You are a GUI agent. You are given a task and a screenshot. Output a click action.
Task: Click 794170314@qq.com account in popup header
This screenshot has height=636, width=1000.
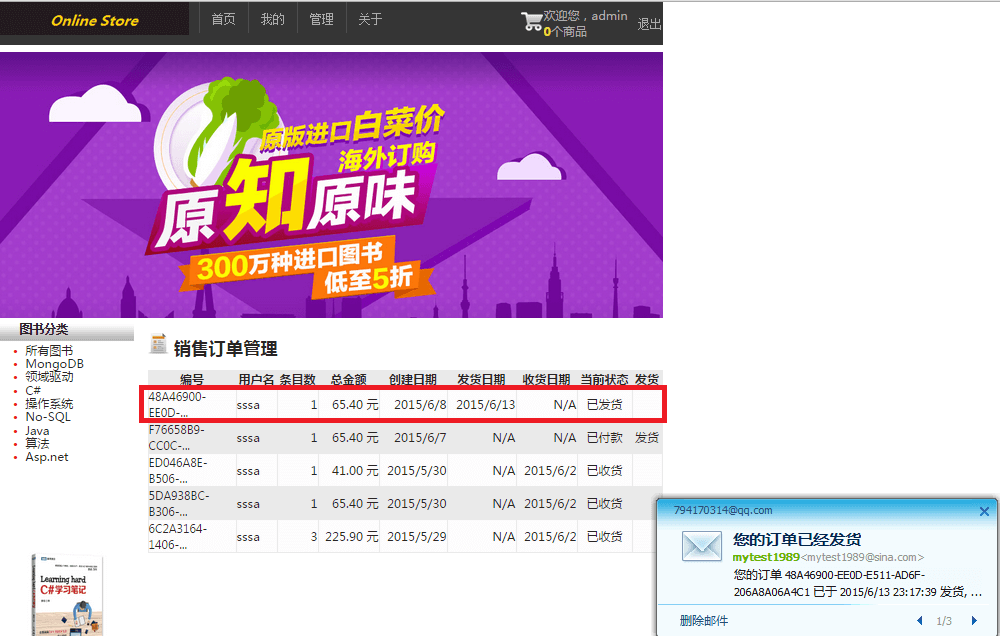point(723,510)
